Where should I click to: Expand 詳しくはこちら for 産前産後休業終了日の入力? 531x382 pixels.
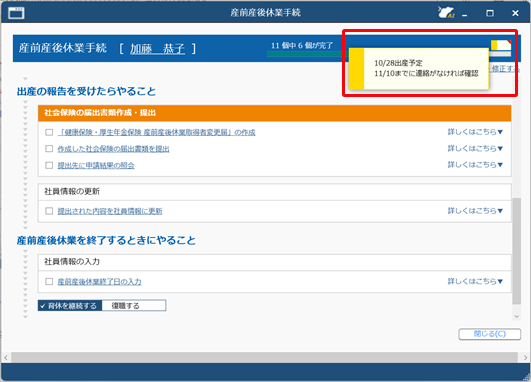[475, 281]
